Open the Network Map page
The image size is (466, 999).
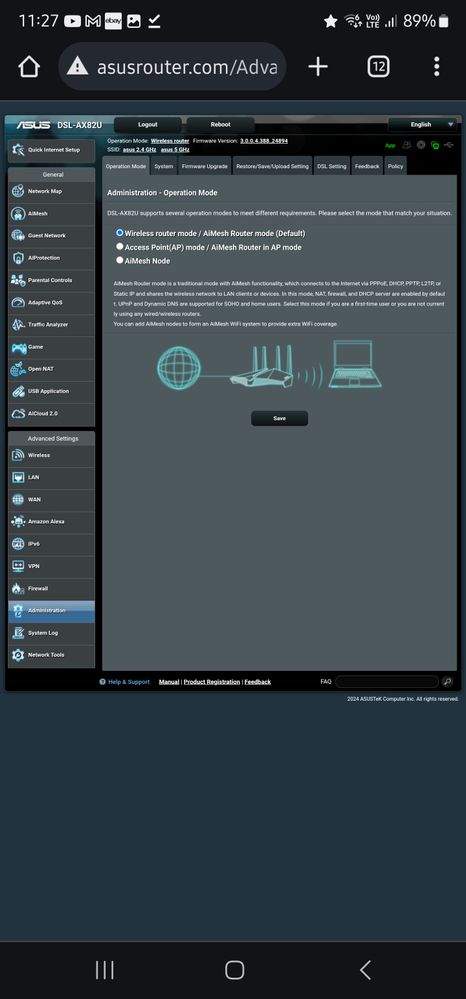(52, 192)
